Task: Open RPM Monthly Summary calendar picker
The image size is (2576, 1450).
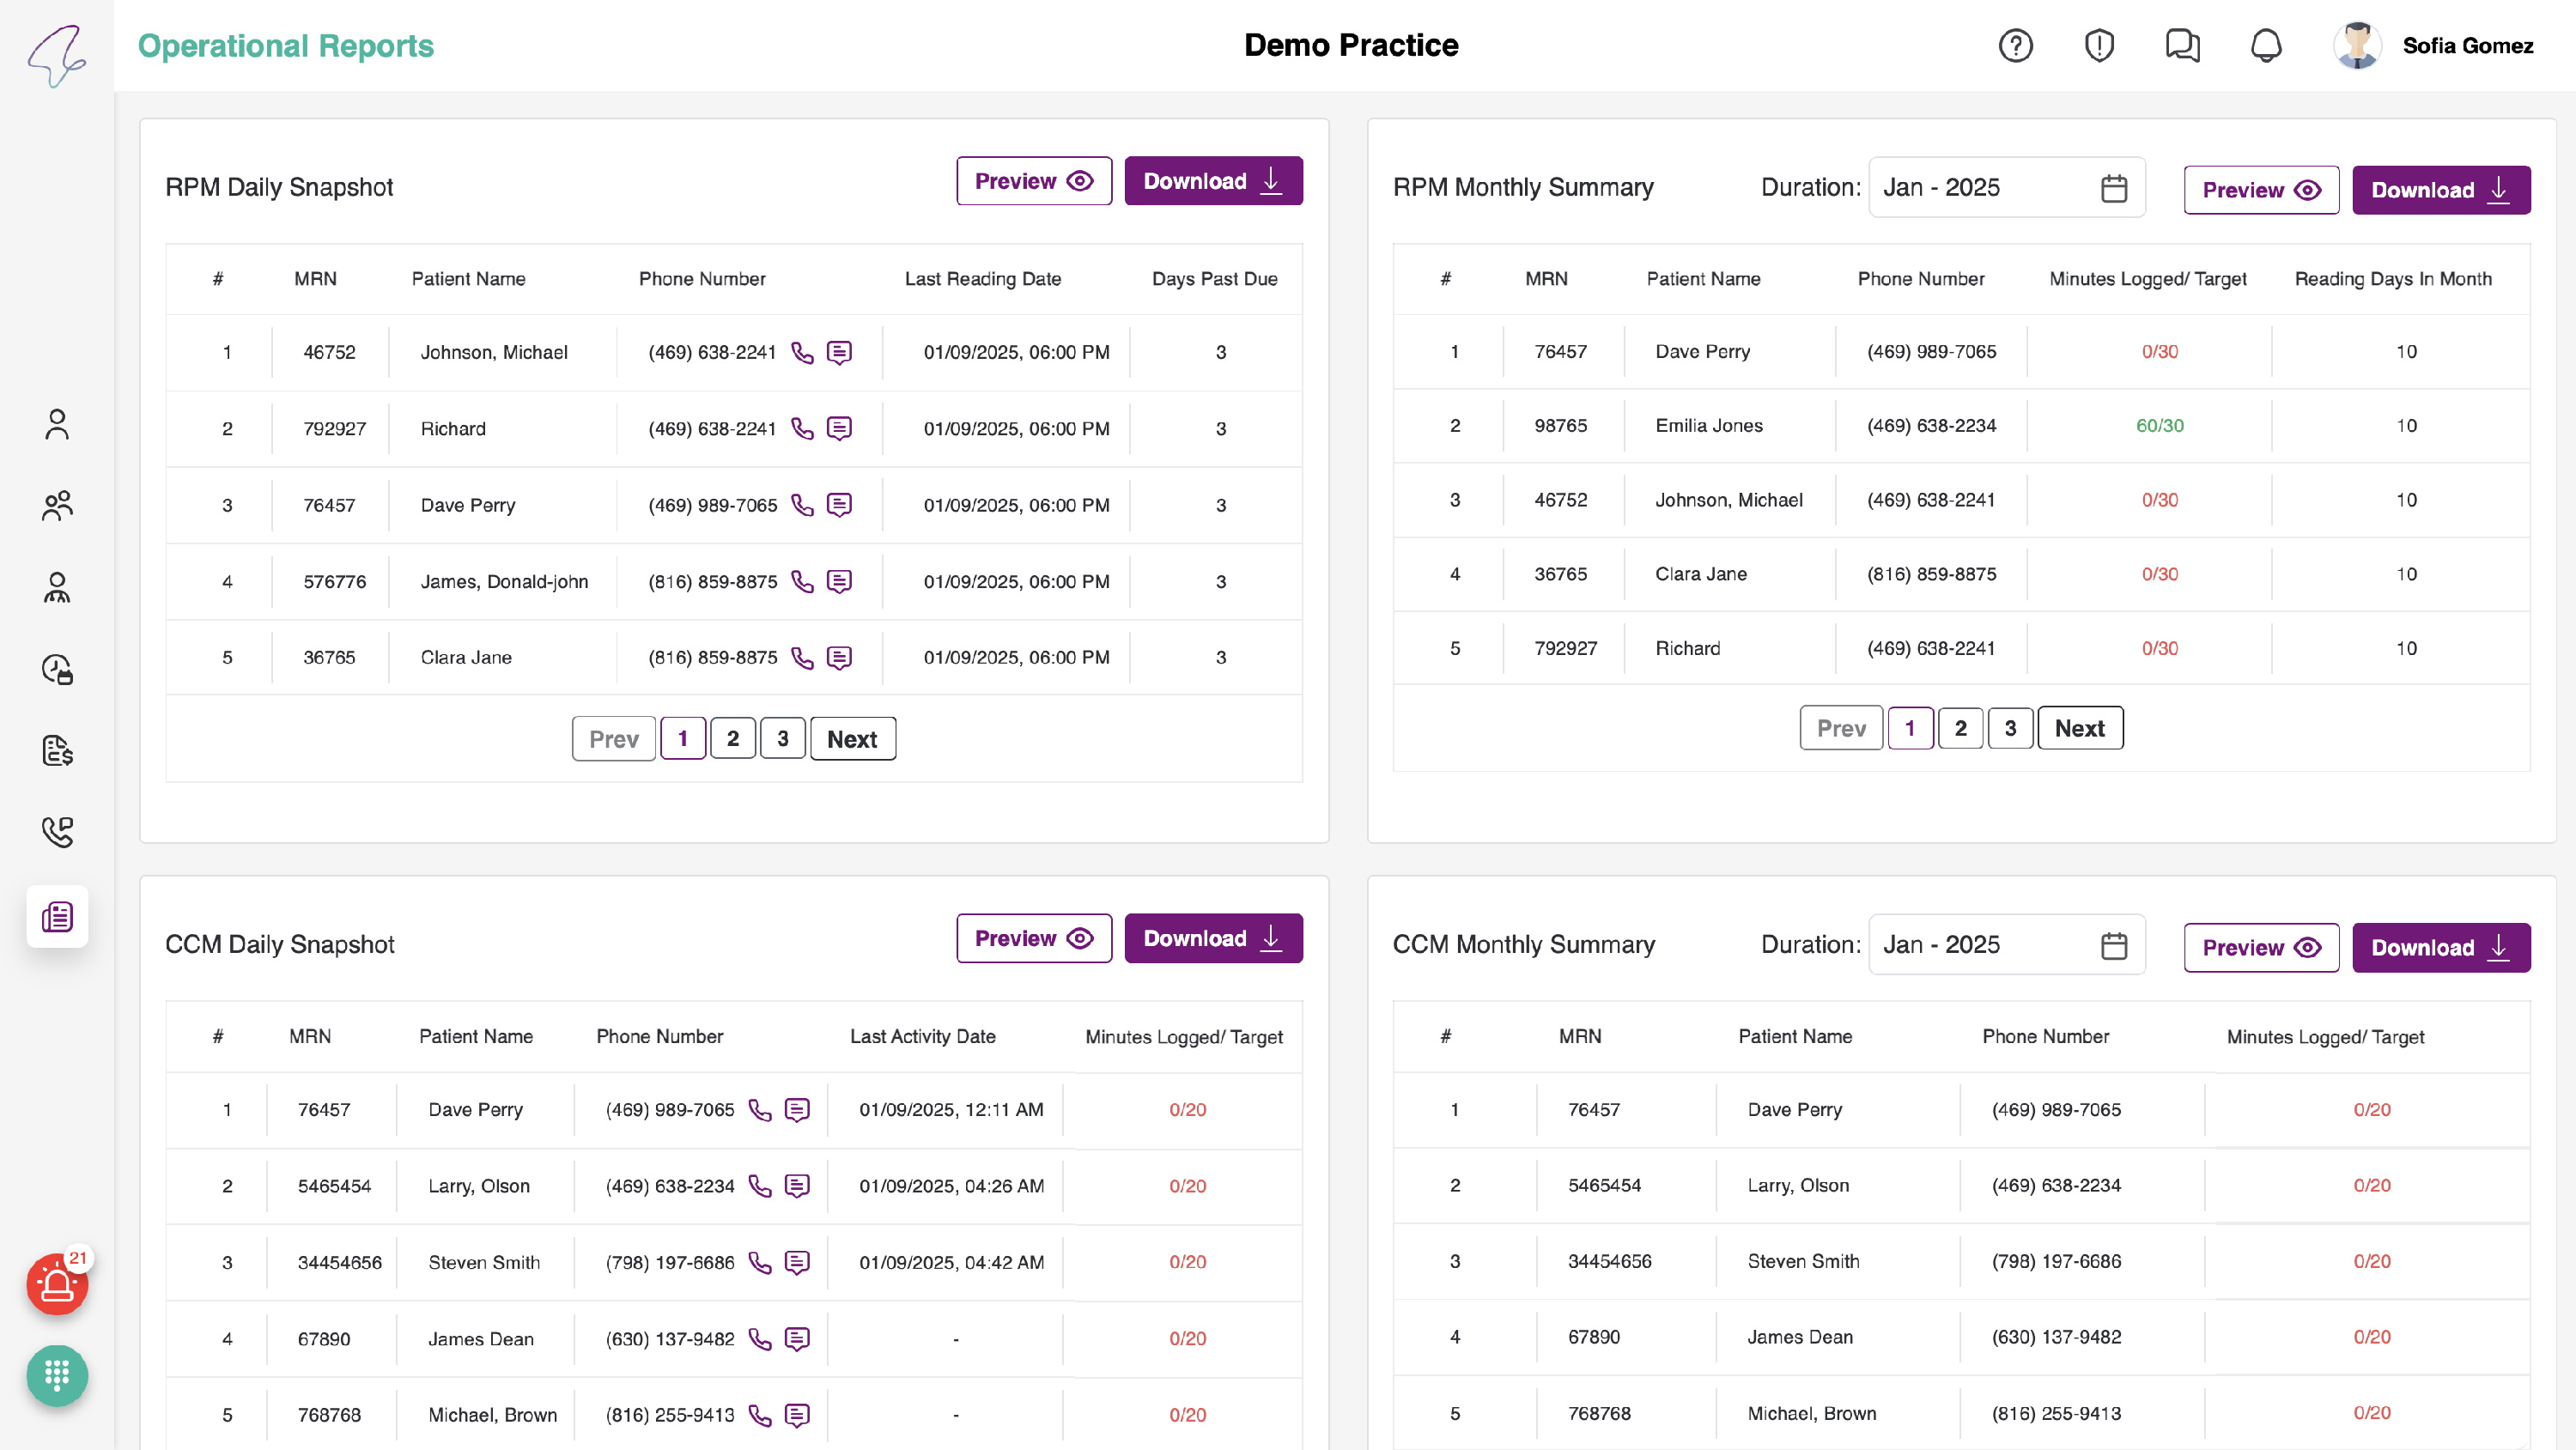Action: (x=2113, y=188)
